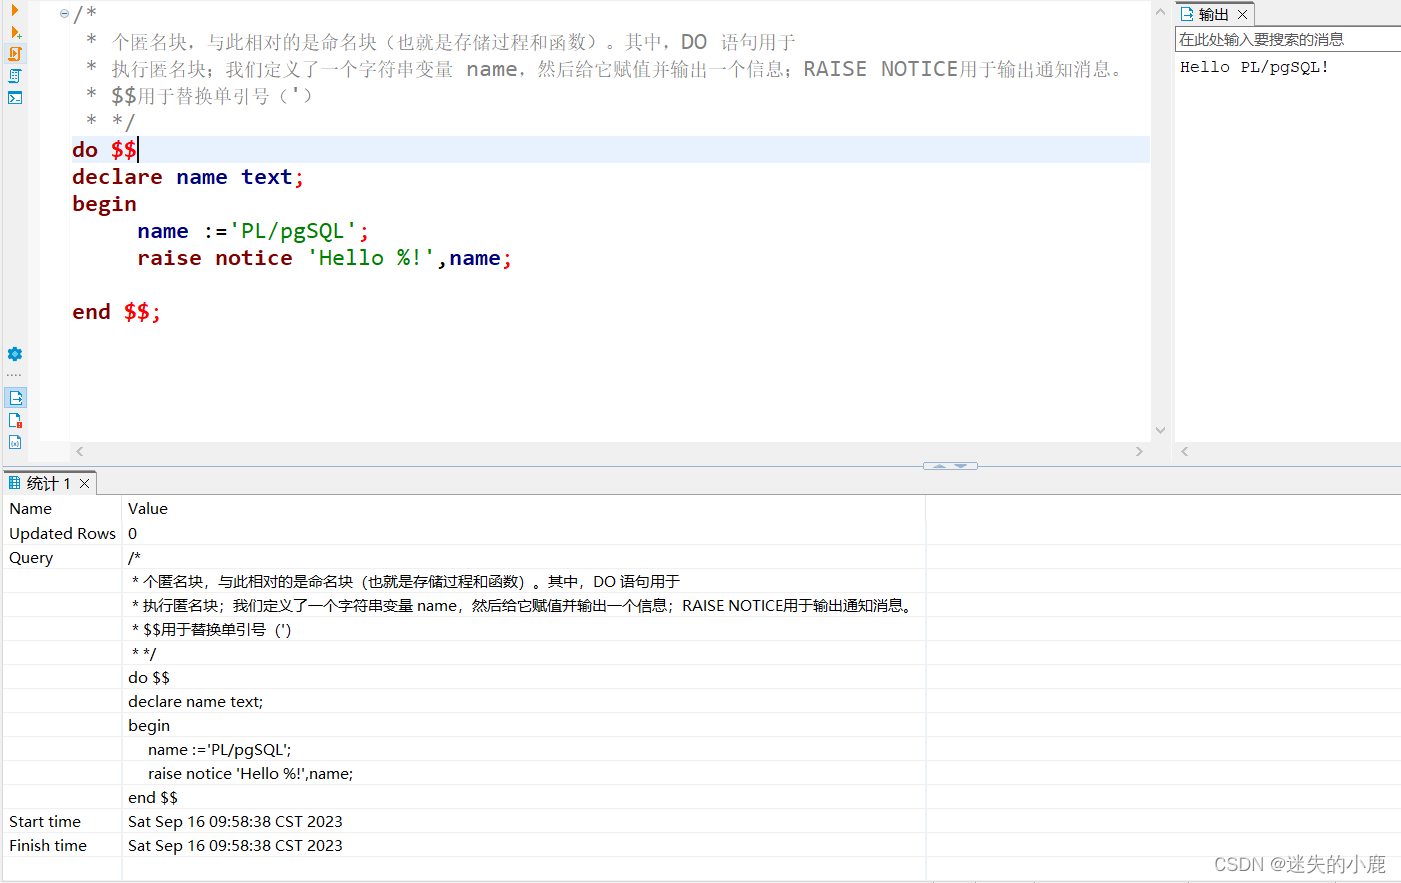The width and height of the screenshot is (1401, 883).
Task: Select the Start time row label
Action: tap(45, 822)
